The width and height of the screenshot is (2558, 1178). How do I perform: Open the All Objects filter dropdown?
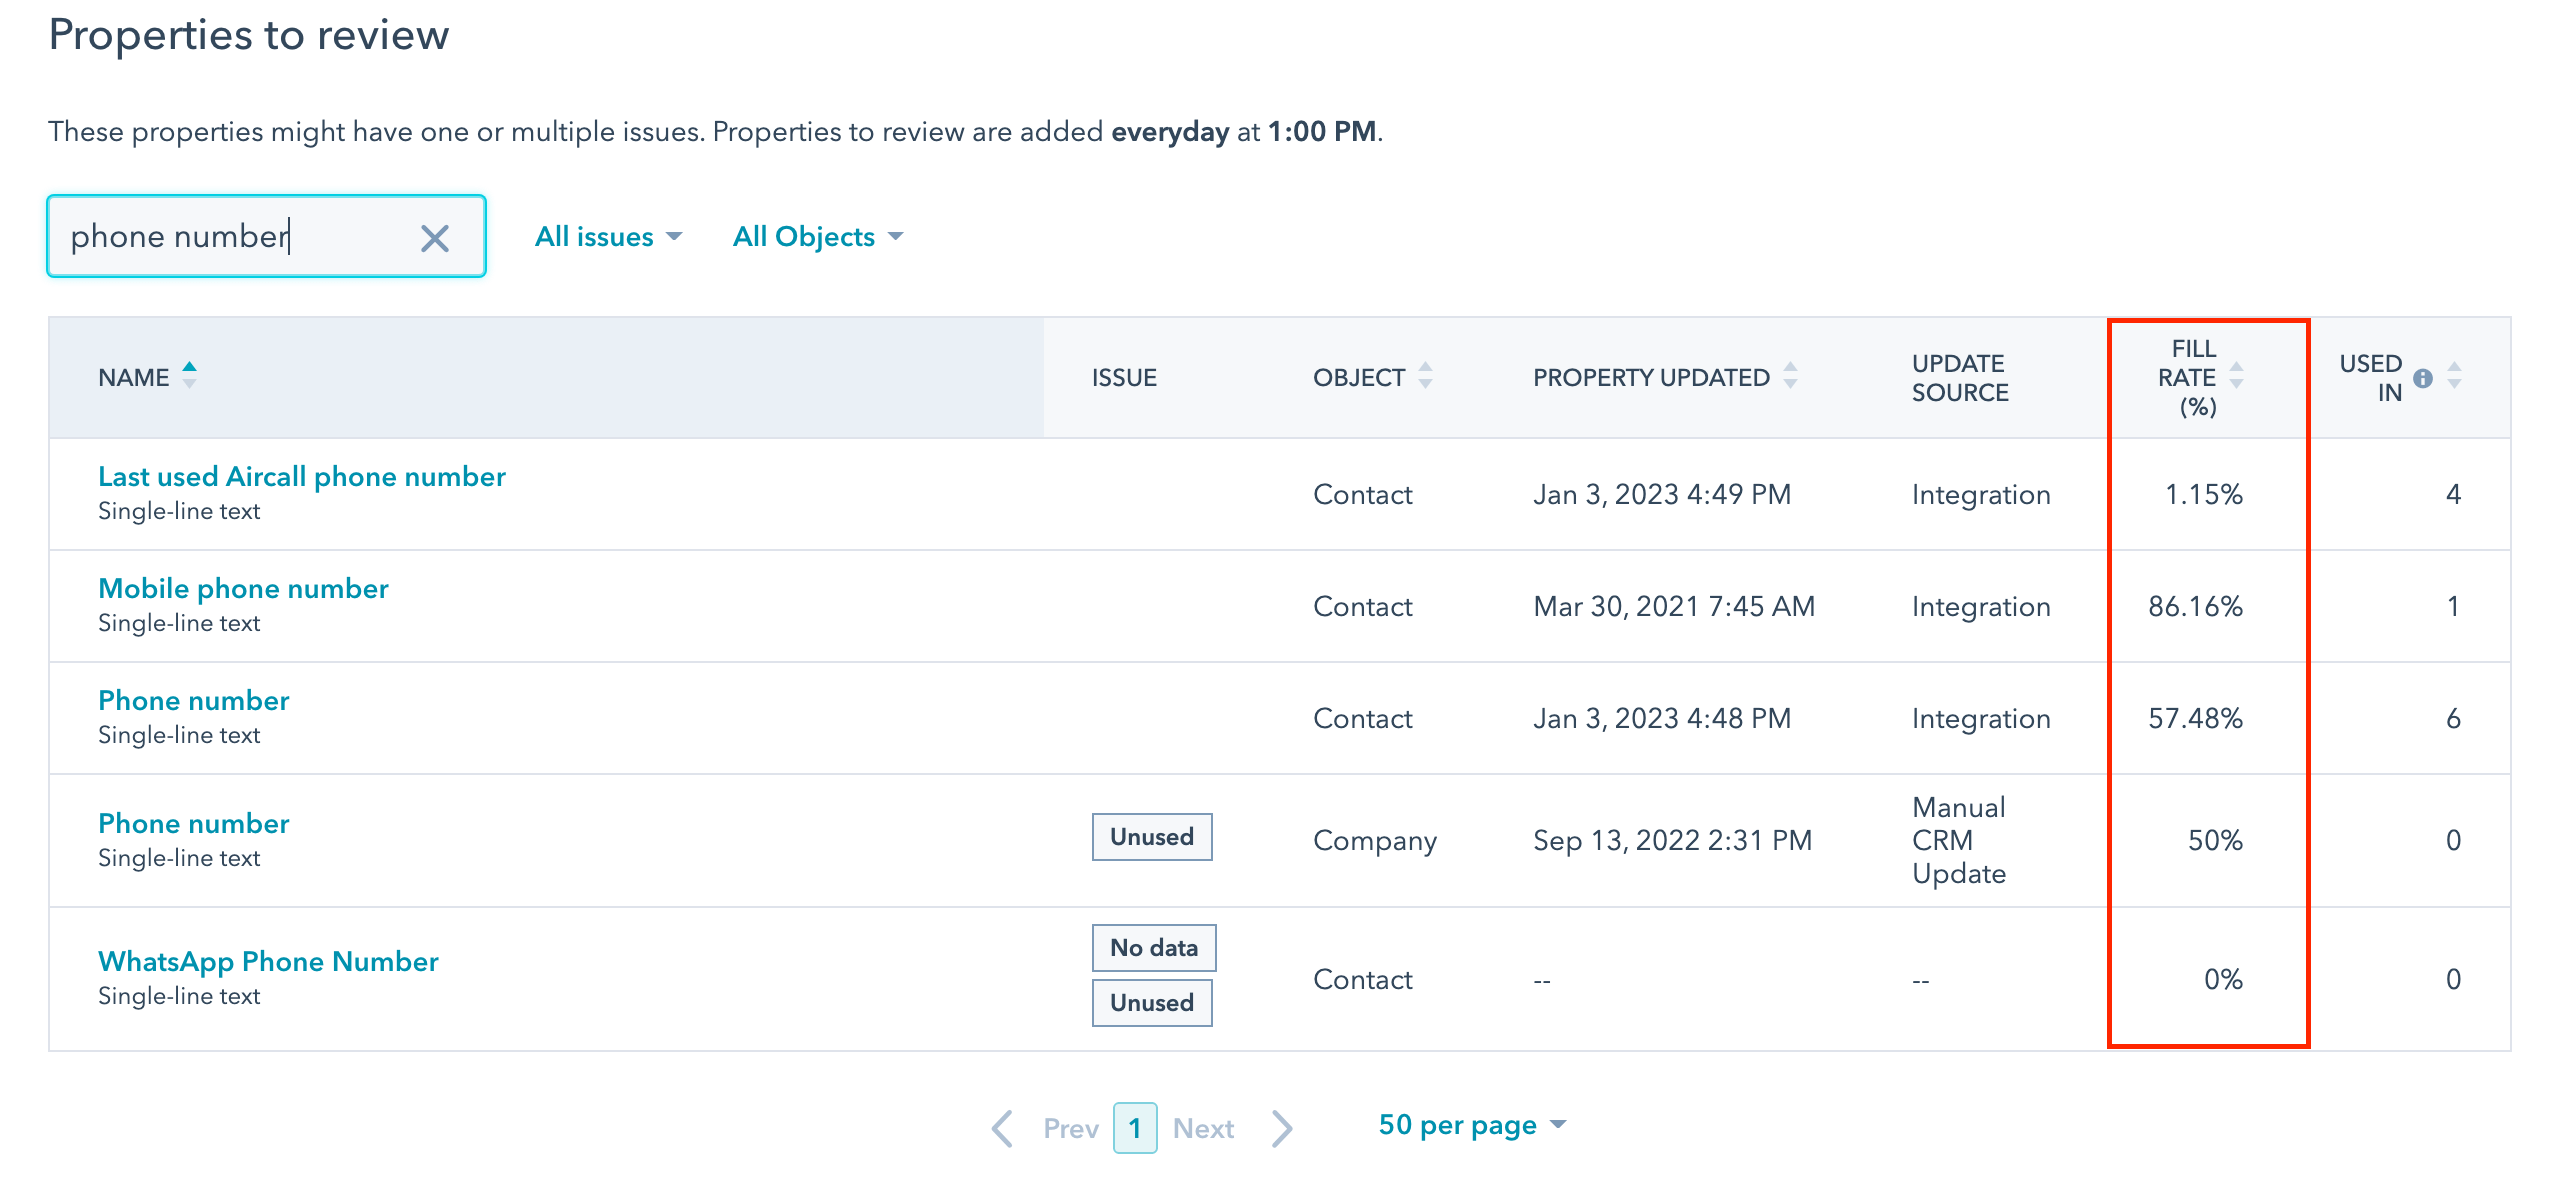click(x=815, y=236)
